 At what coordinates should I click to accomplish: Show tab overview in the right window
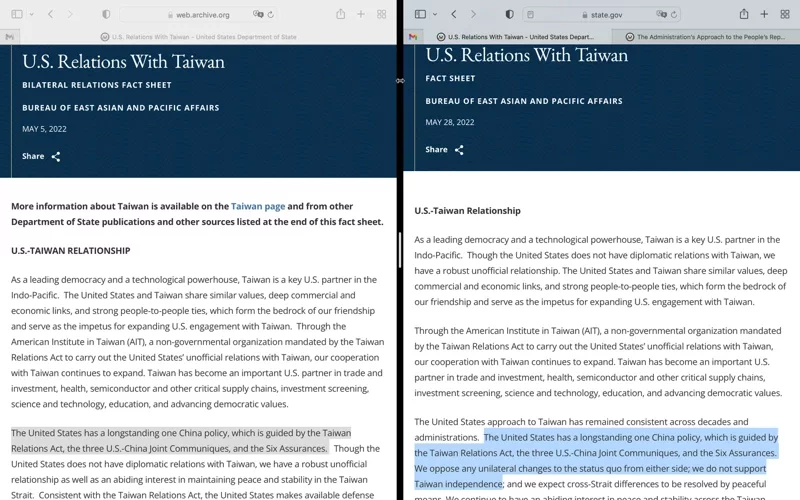coord(785,14)
